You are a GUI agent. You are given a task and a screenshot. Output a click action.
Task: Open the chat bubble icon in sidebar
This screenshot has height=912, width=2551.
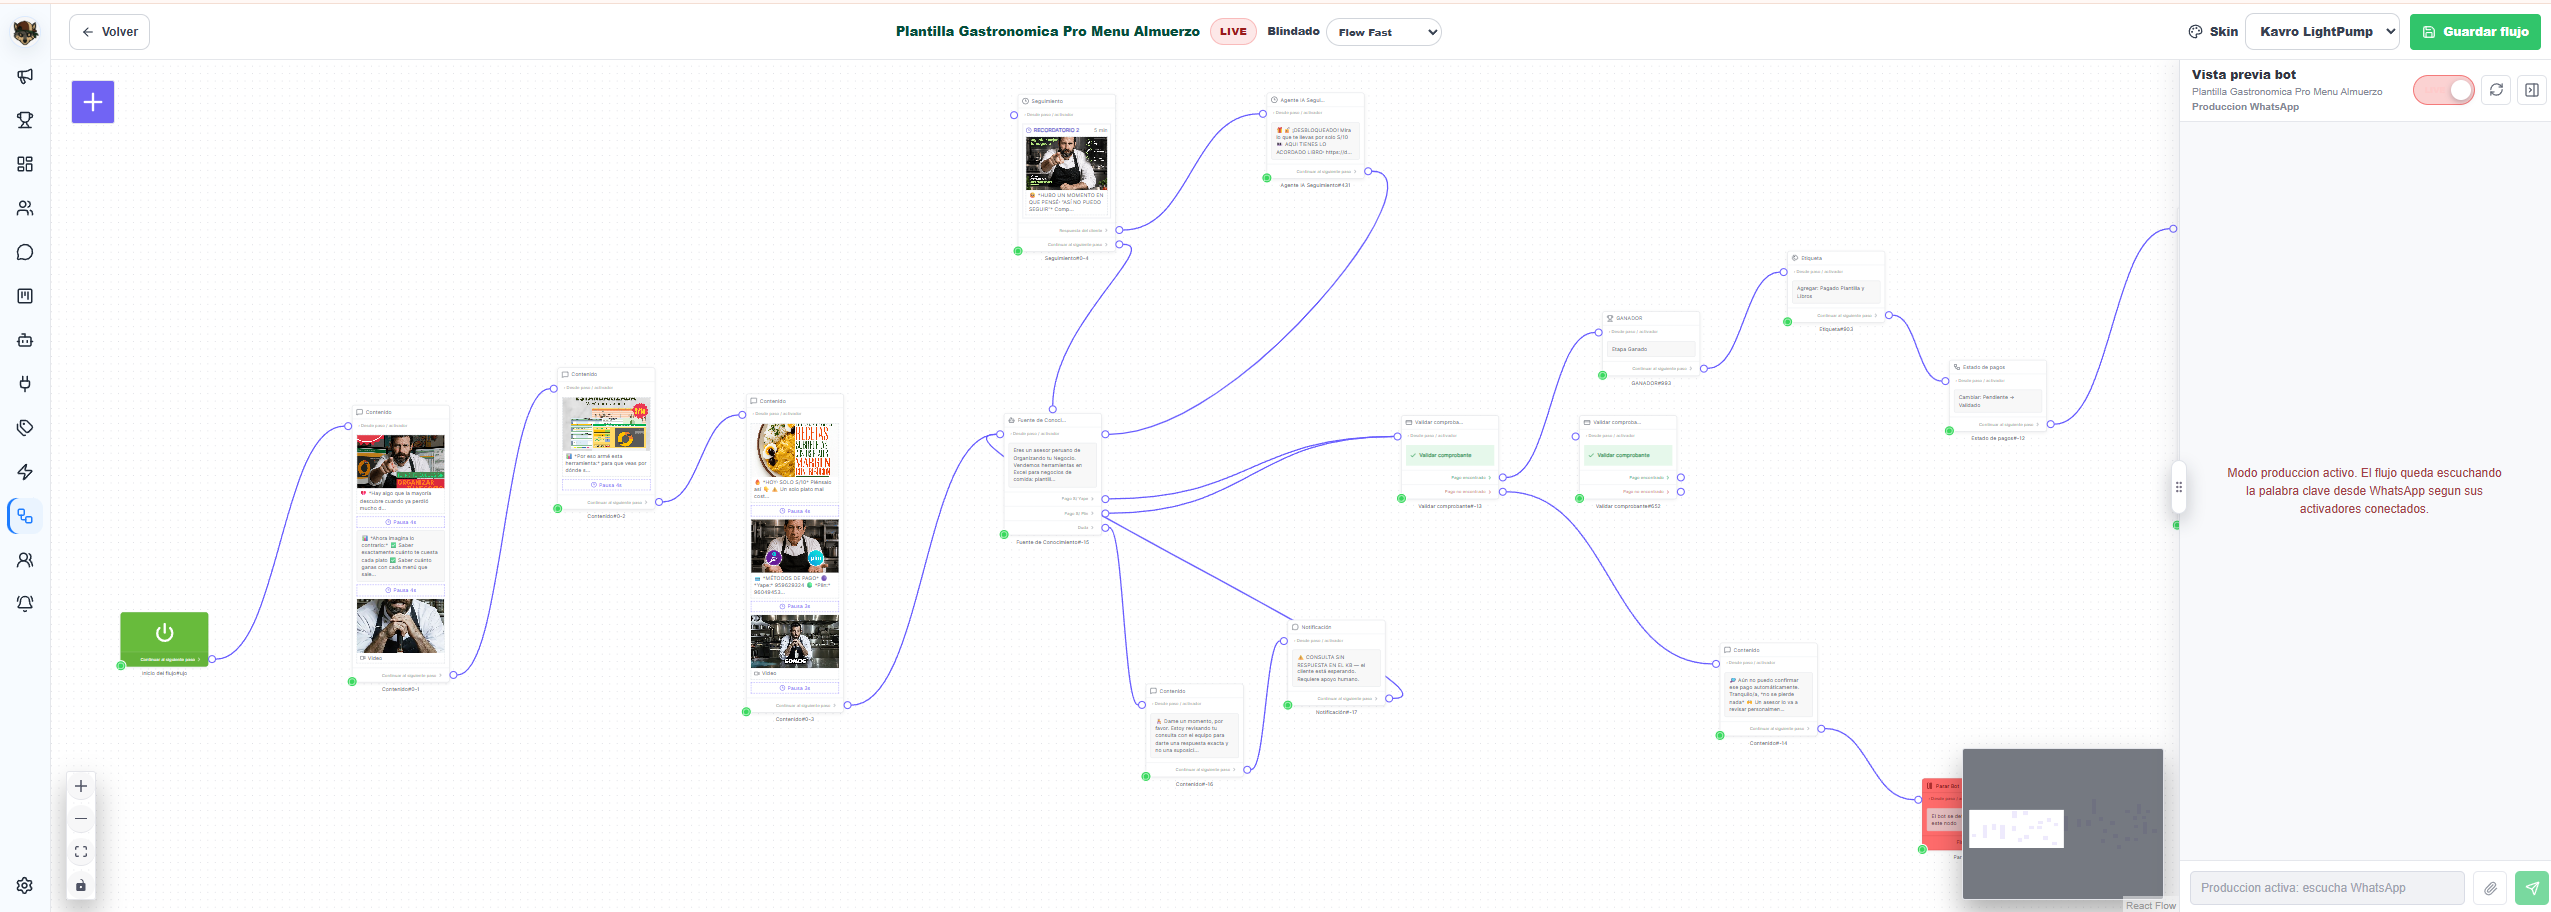coord(25,252)
